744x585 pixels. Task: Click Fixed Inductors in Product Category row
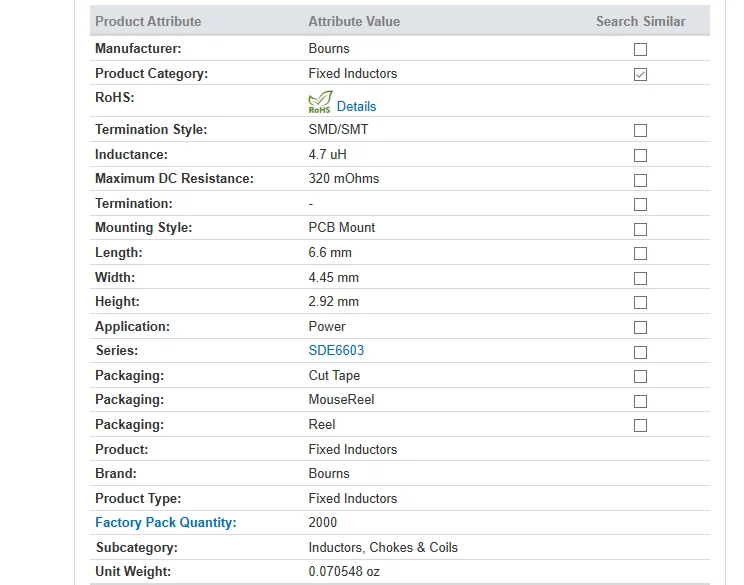(353, 74)
